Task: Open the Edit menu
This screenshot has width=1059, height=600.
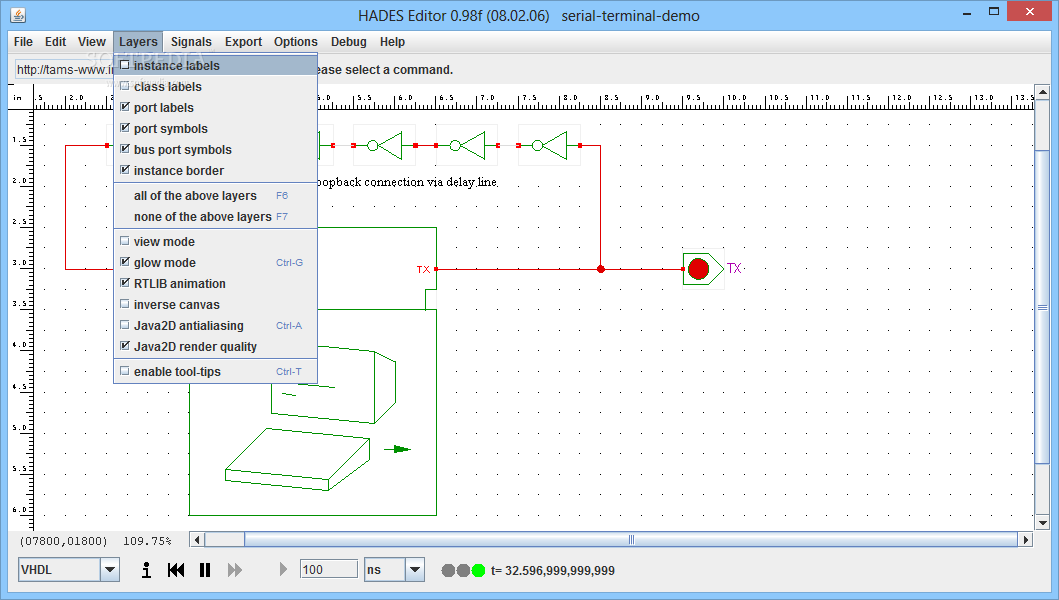Action: [55, 41]
